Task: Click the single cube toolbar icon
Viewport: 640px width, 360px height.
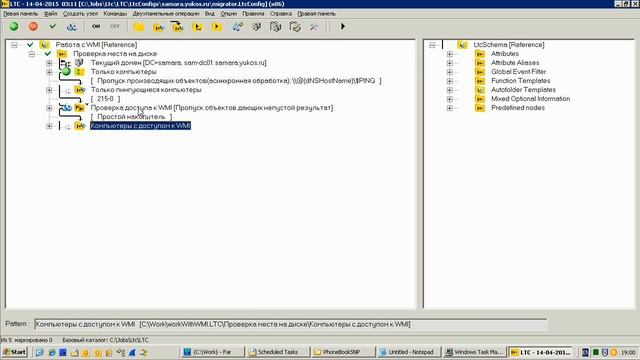Action: 256,27
